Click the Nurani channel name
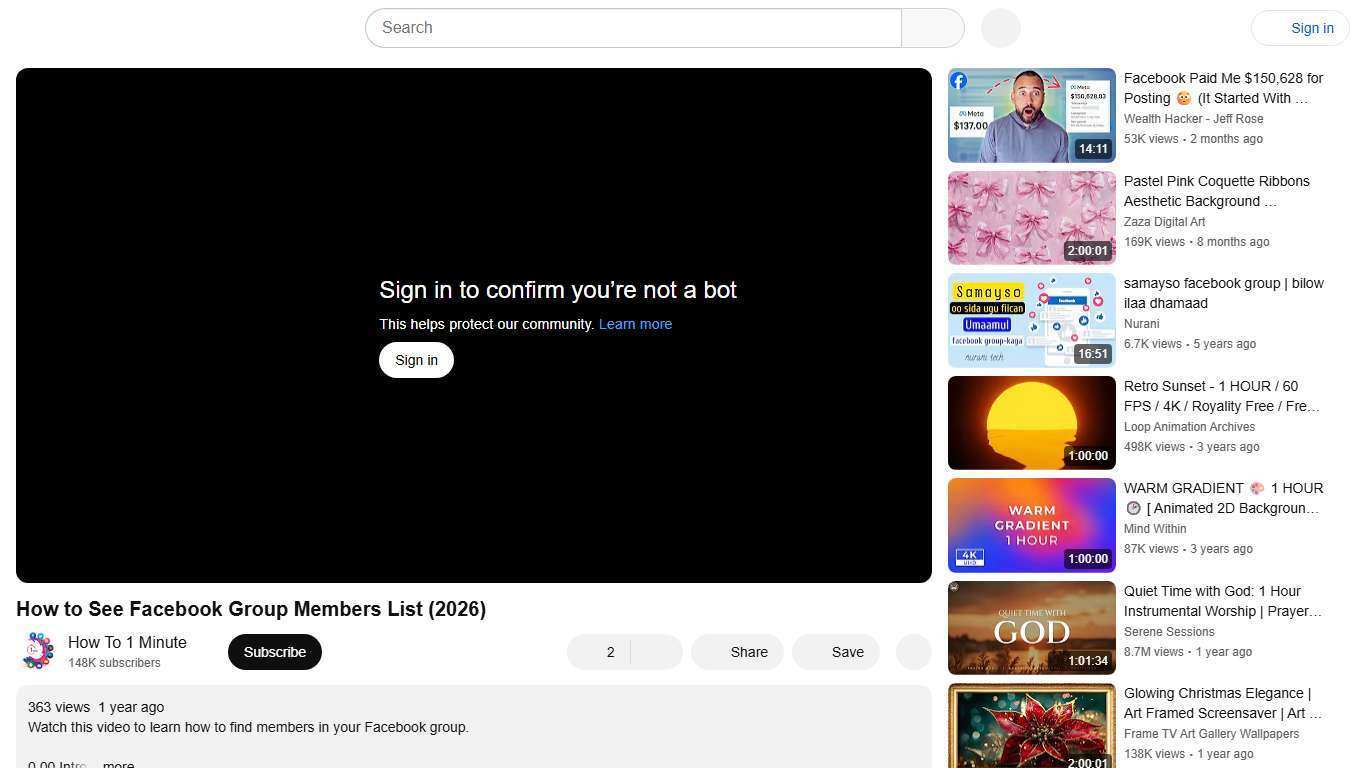 pyautogui.click(x=1141, y=324)
